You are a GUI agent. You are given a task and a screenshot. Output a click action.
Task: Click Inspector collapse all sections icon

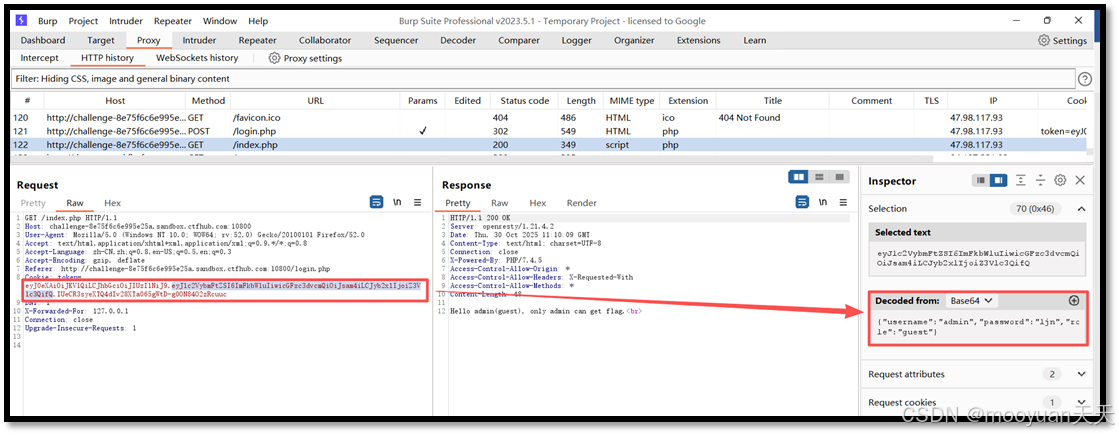(1040, 181)
